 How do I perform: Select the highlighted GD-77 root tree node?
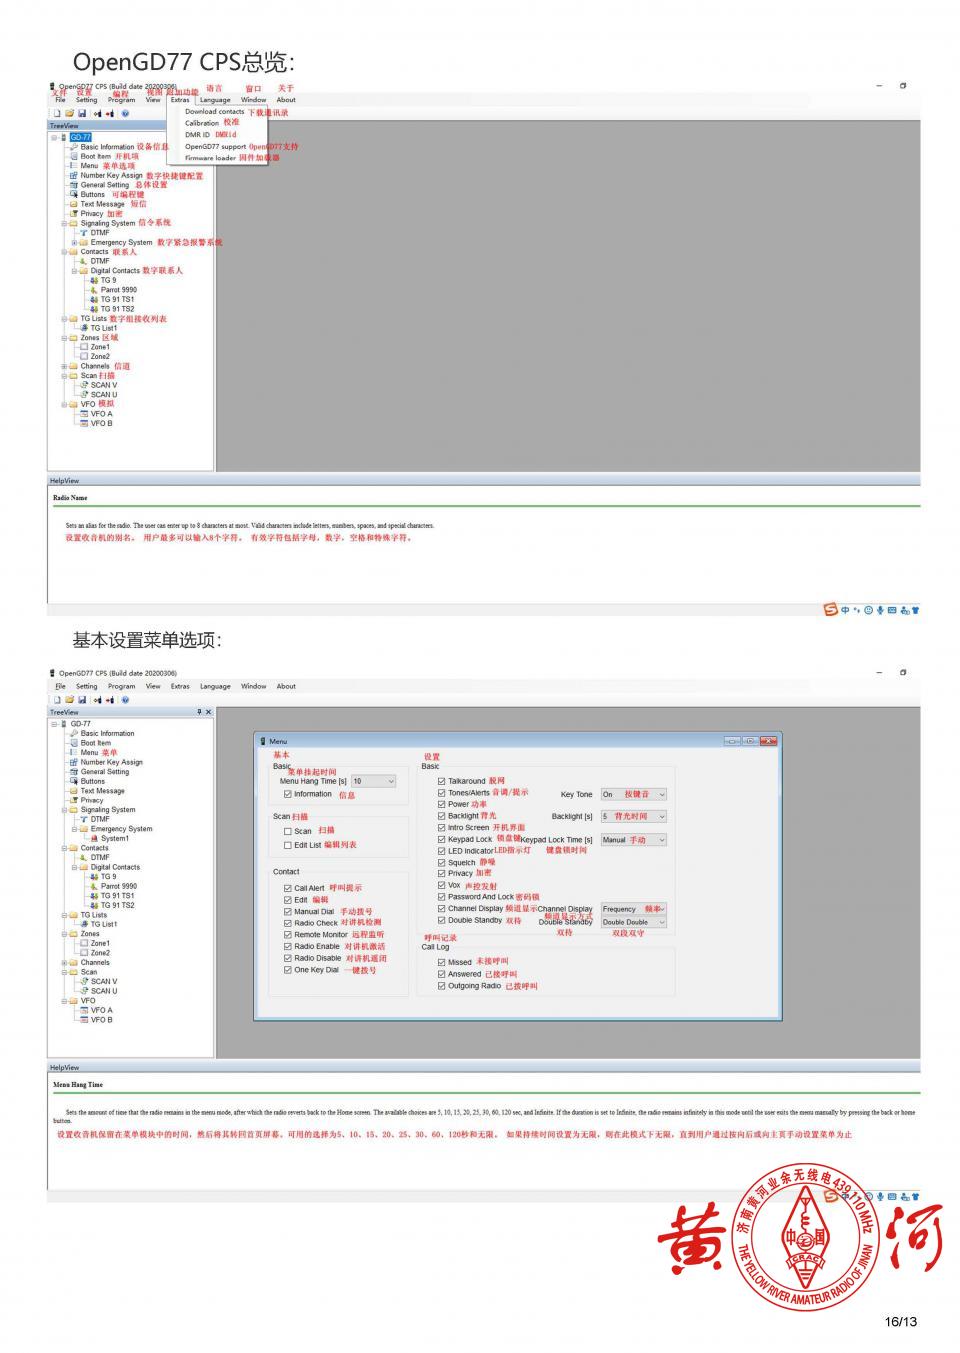coord(80,137)
